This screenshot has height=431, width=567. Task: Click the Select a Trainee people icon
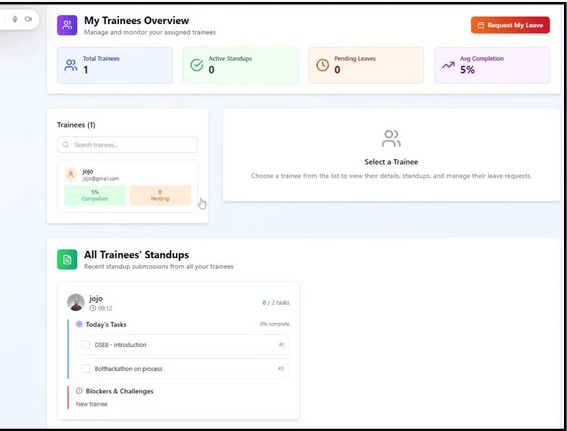[391, 138]
